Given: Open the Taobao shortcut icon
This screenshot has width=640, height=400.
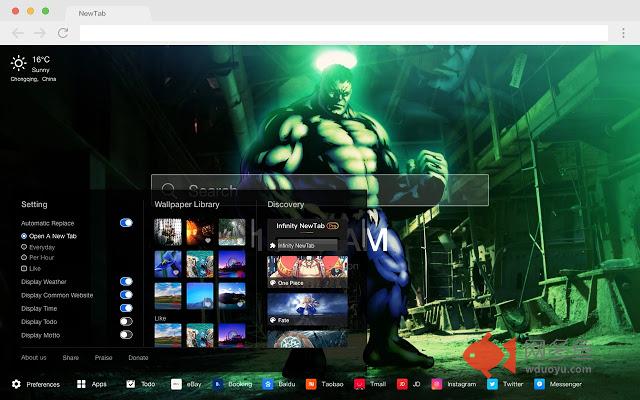Looking at the screenshot, I should 312,384.
